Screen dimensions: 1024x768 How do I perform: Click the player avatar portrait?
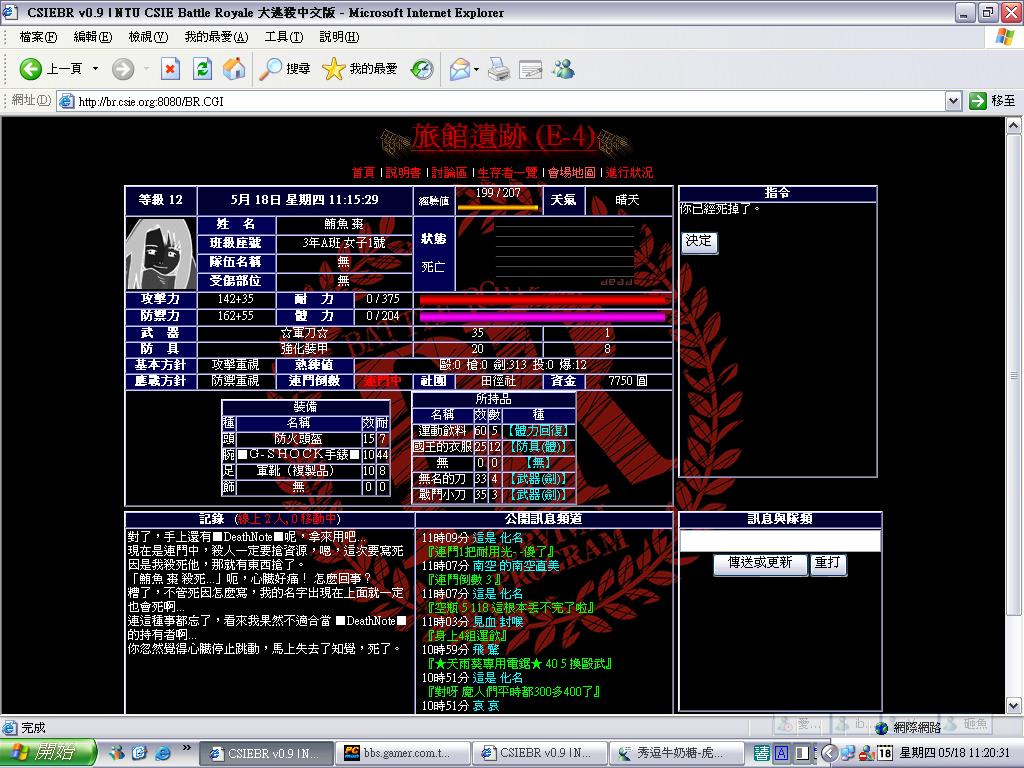click(161, 253)
